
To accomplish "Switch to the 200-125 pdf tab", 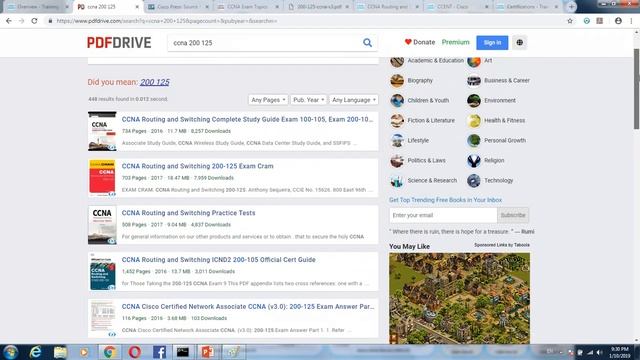I will 318,7.
